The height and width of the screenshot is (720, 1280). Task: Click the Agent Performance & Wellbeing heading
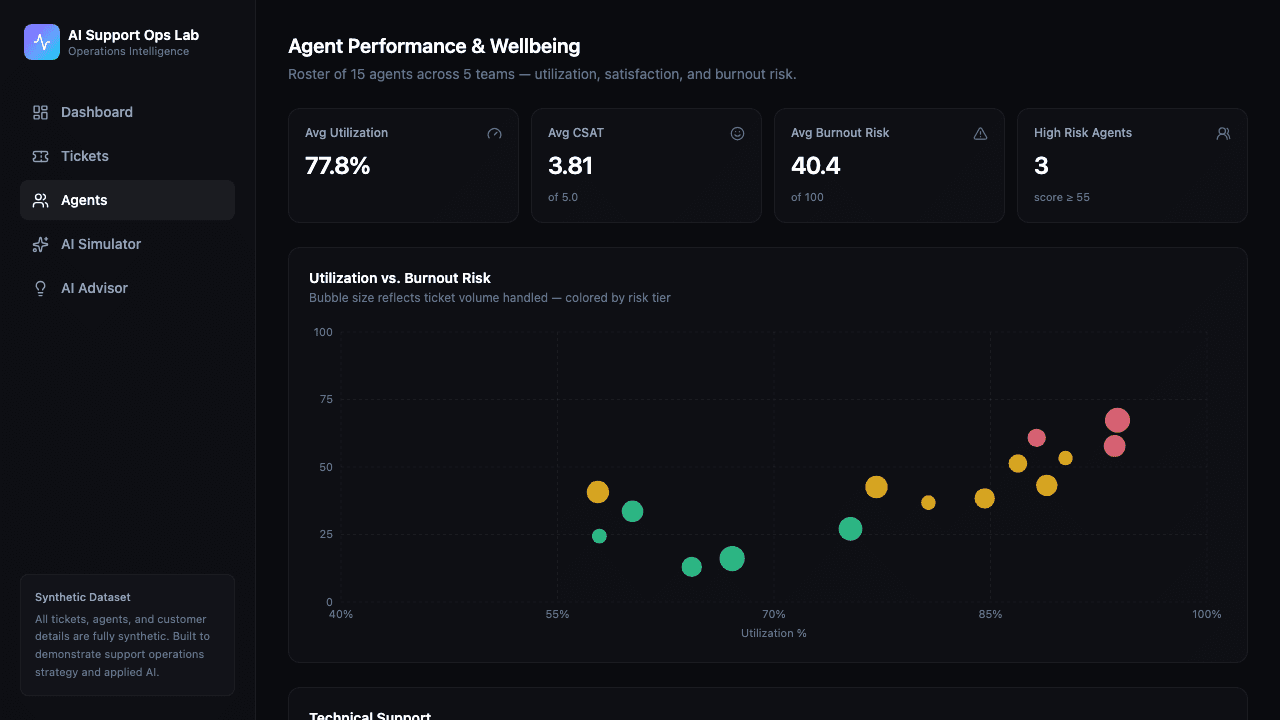click(x=434, y=46)
